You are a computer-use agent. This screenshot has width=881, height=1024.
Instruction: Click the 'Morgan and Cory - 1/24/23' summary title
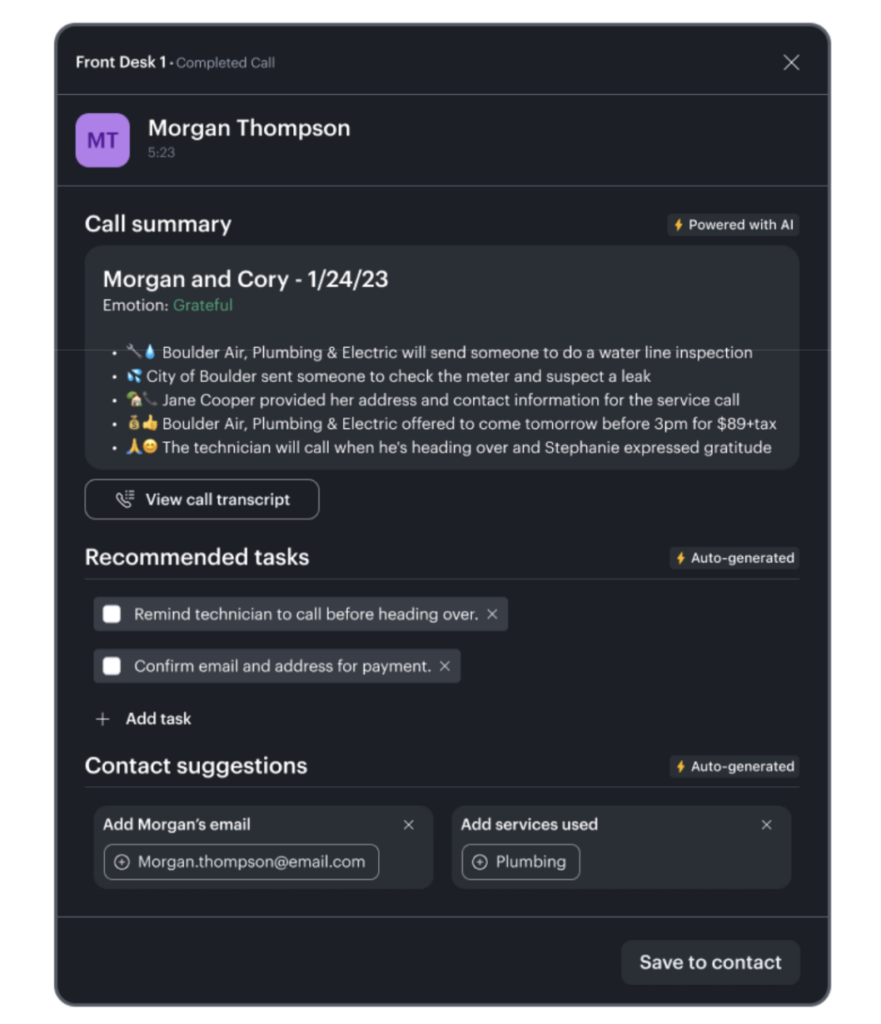pos(245,280)
